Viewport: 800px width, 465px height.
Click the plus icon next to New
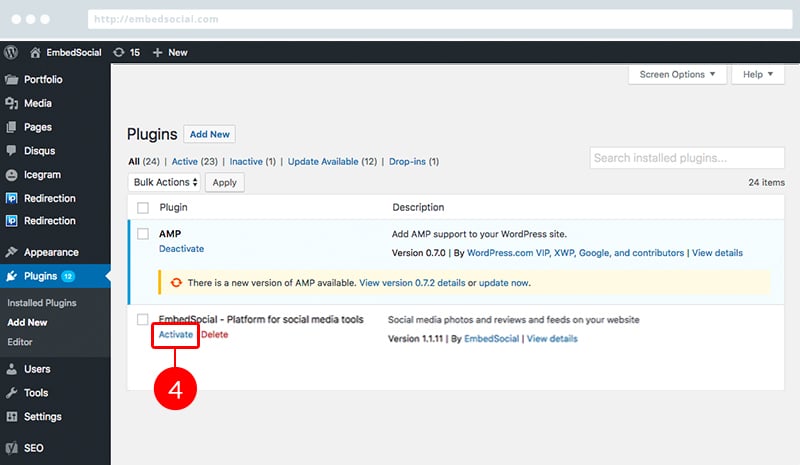(x=157, y=53)
